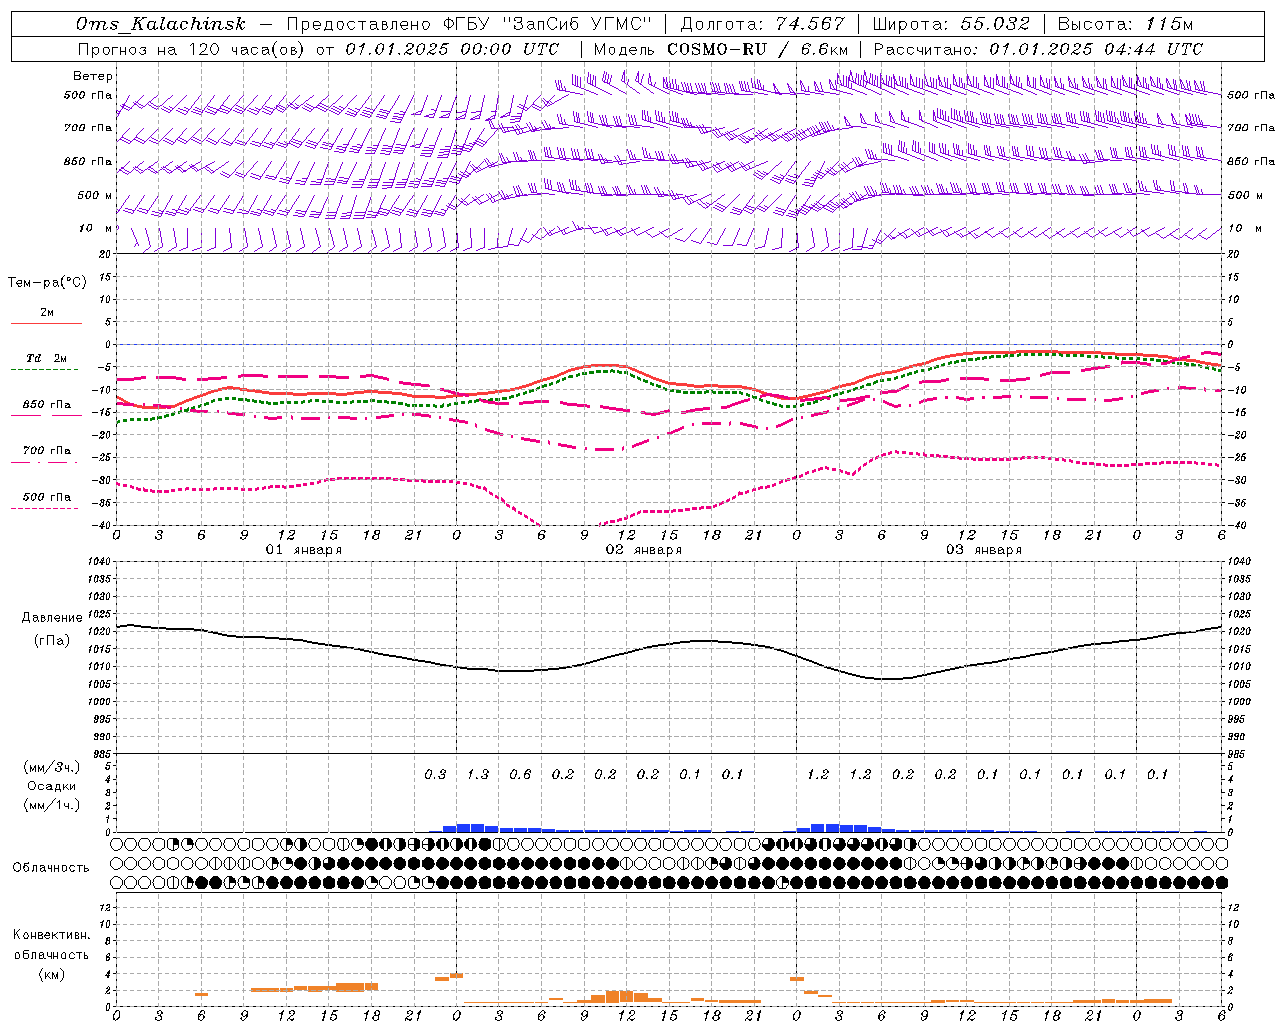Click the Давление pressure panel label

pos(52,618)
